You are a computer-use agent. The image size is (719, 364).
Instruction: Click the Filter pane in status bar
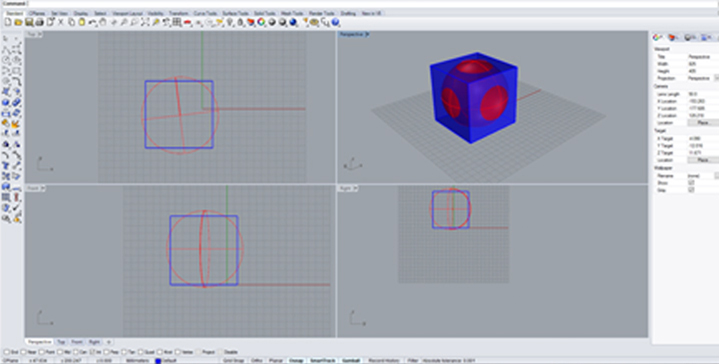pyautogui.click(x=413, y=360)
